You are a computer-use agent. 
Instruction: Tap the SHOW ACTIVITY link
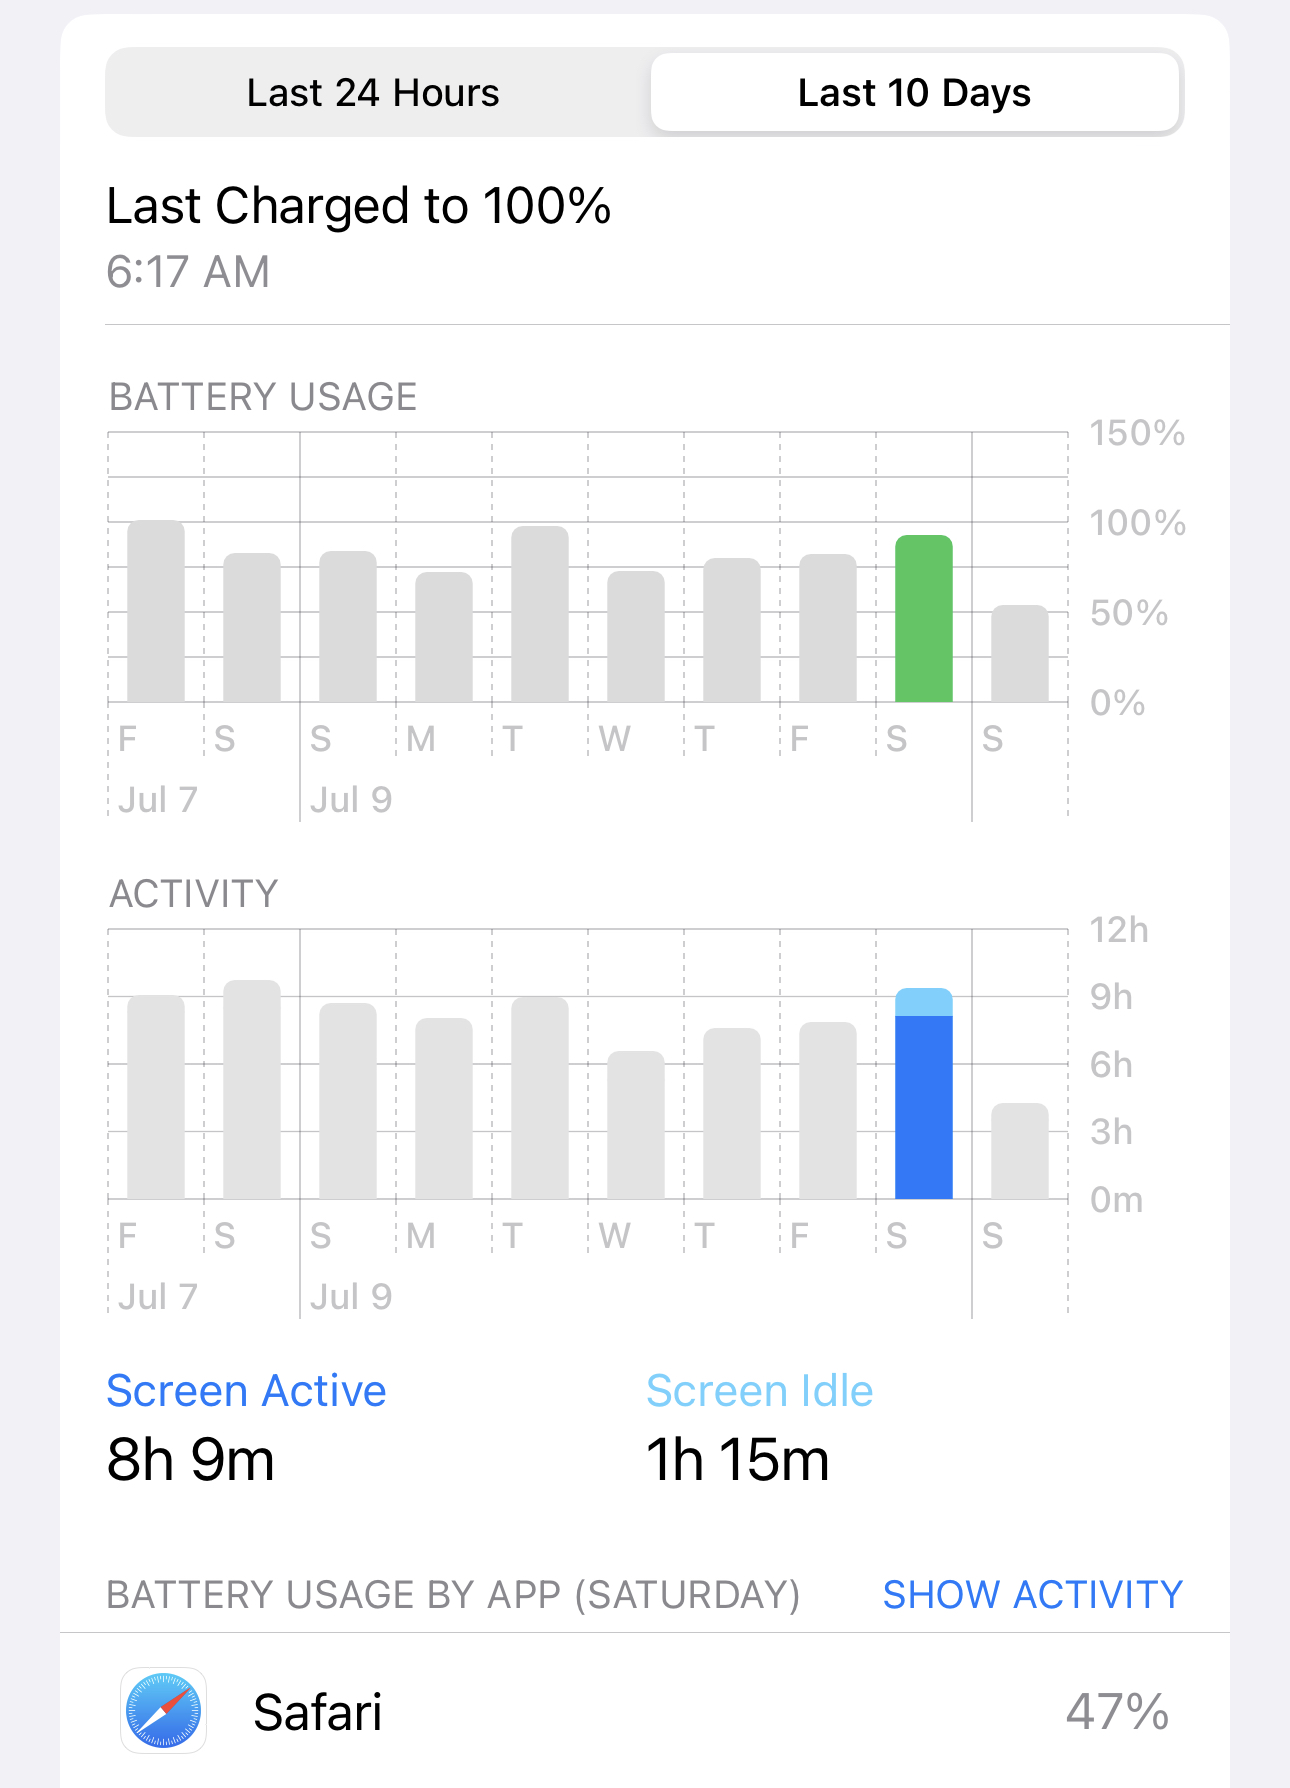(1032, 1594)
